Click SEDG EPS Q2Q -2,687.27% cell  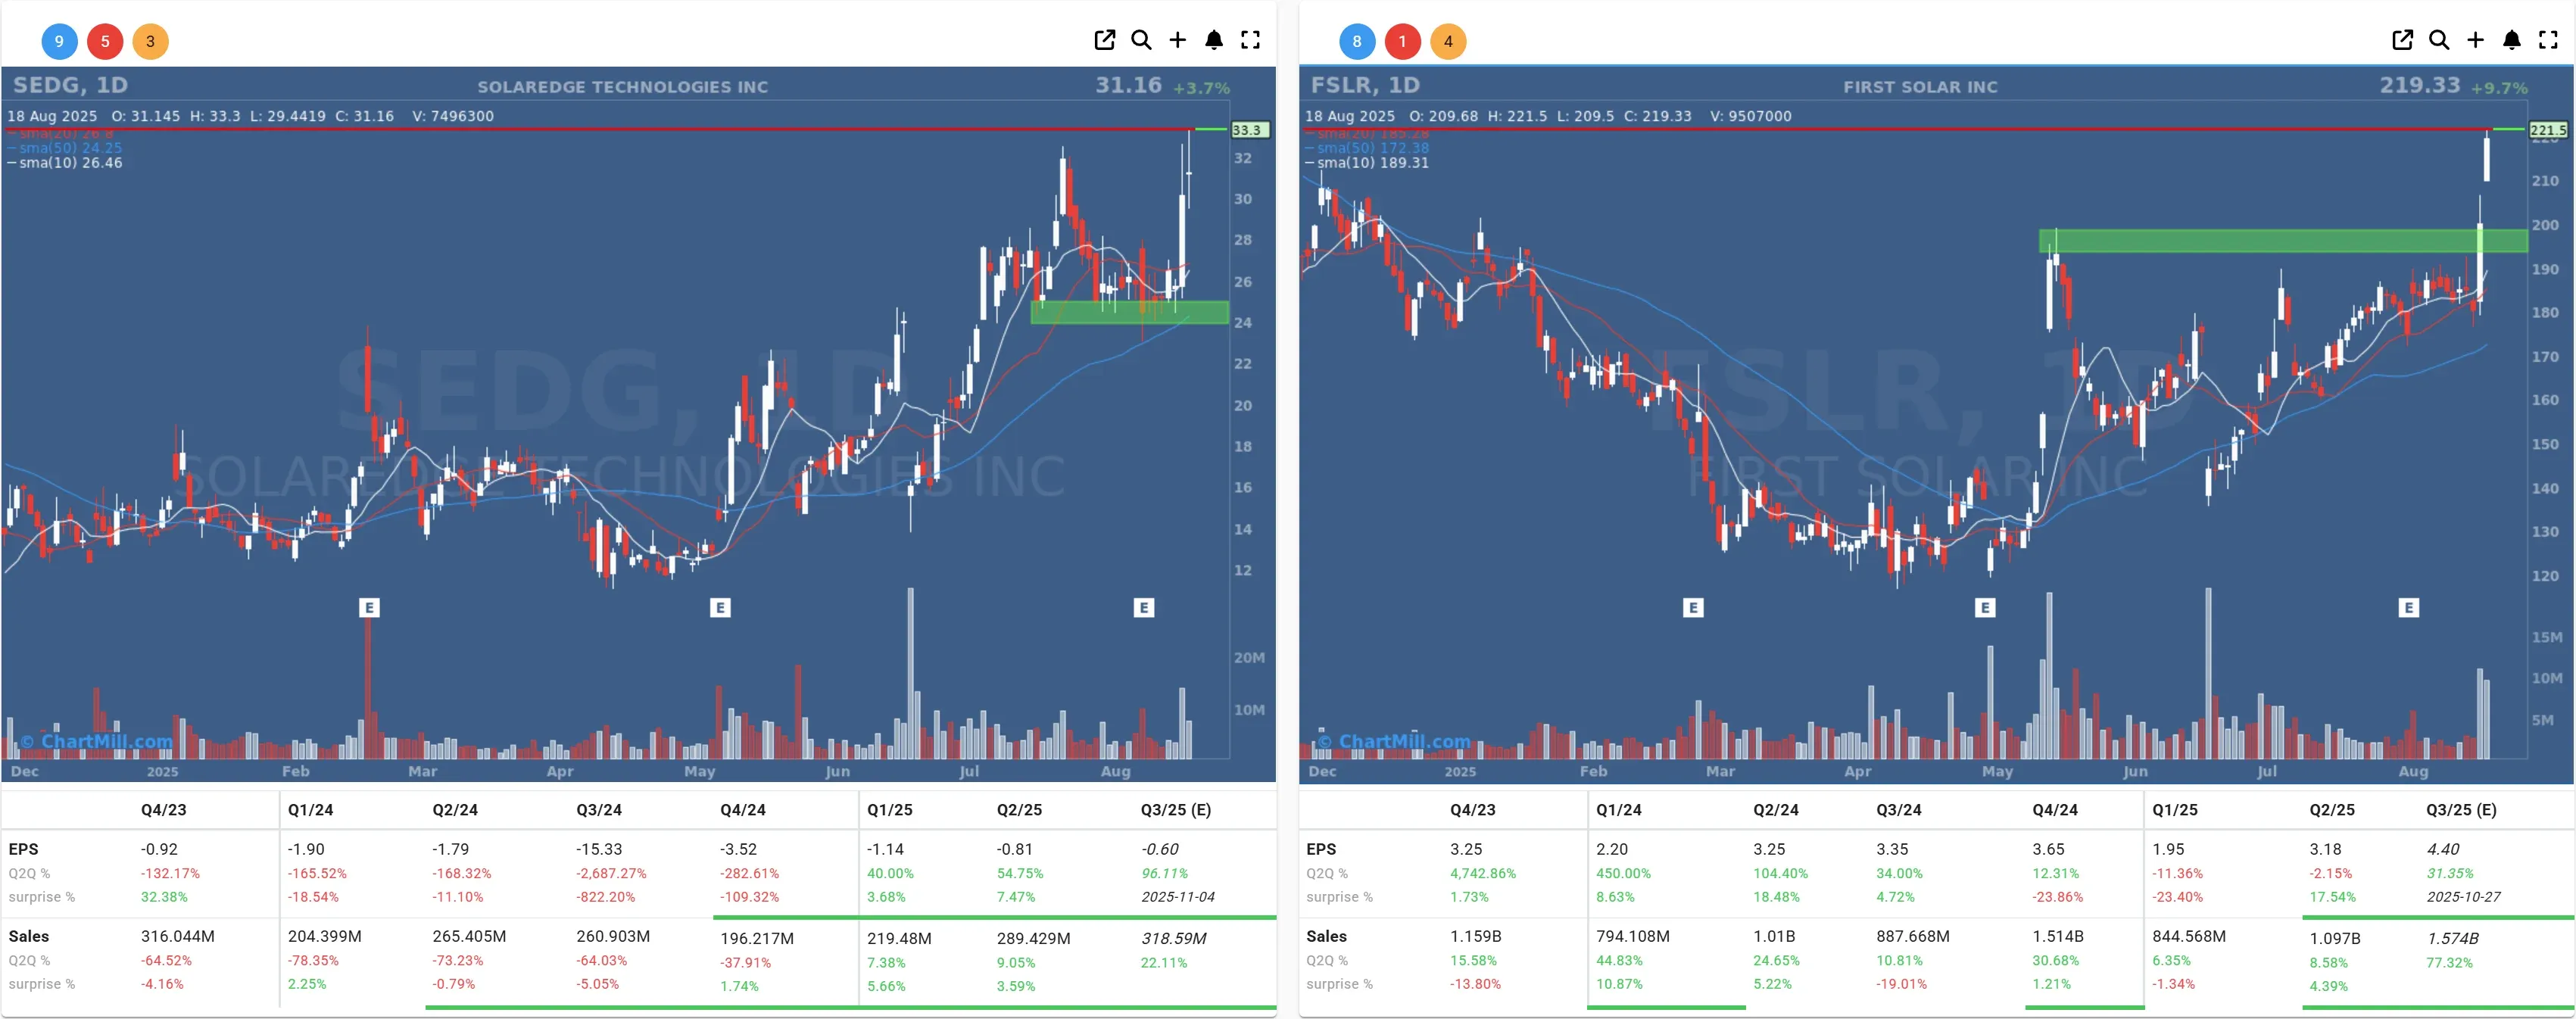click(611, 873)
